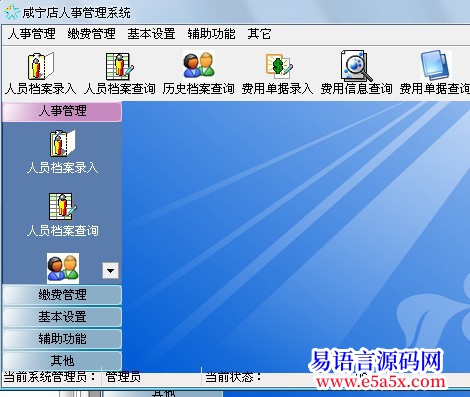Screen dimensions: 470x397
Task: Open the 其它 menu
Action: point(259,34)
